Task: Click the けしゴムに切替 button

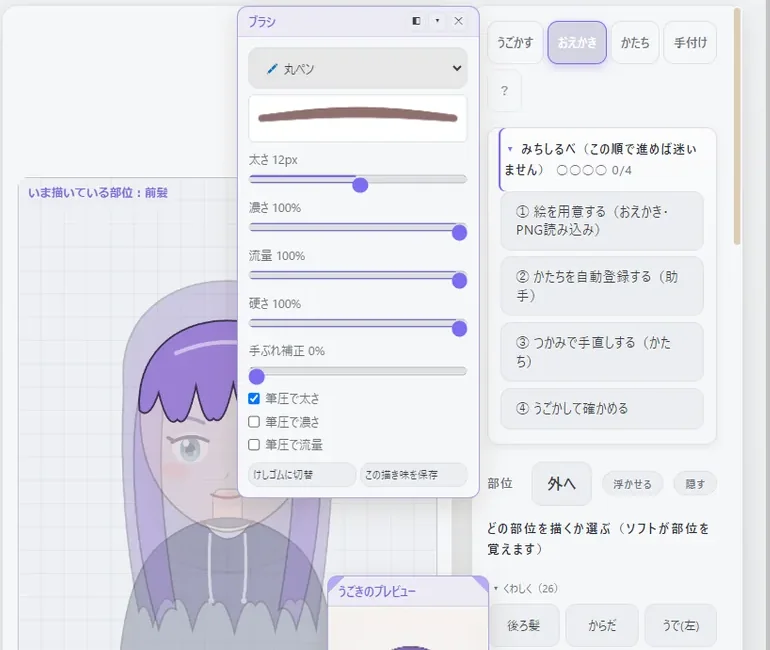Action: tap(302, 475)
